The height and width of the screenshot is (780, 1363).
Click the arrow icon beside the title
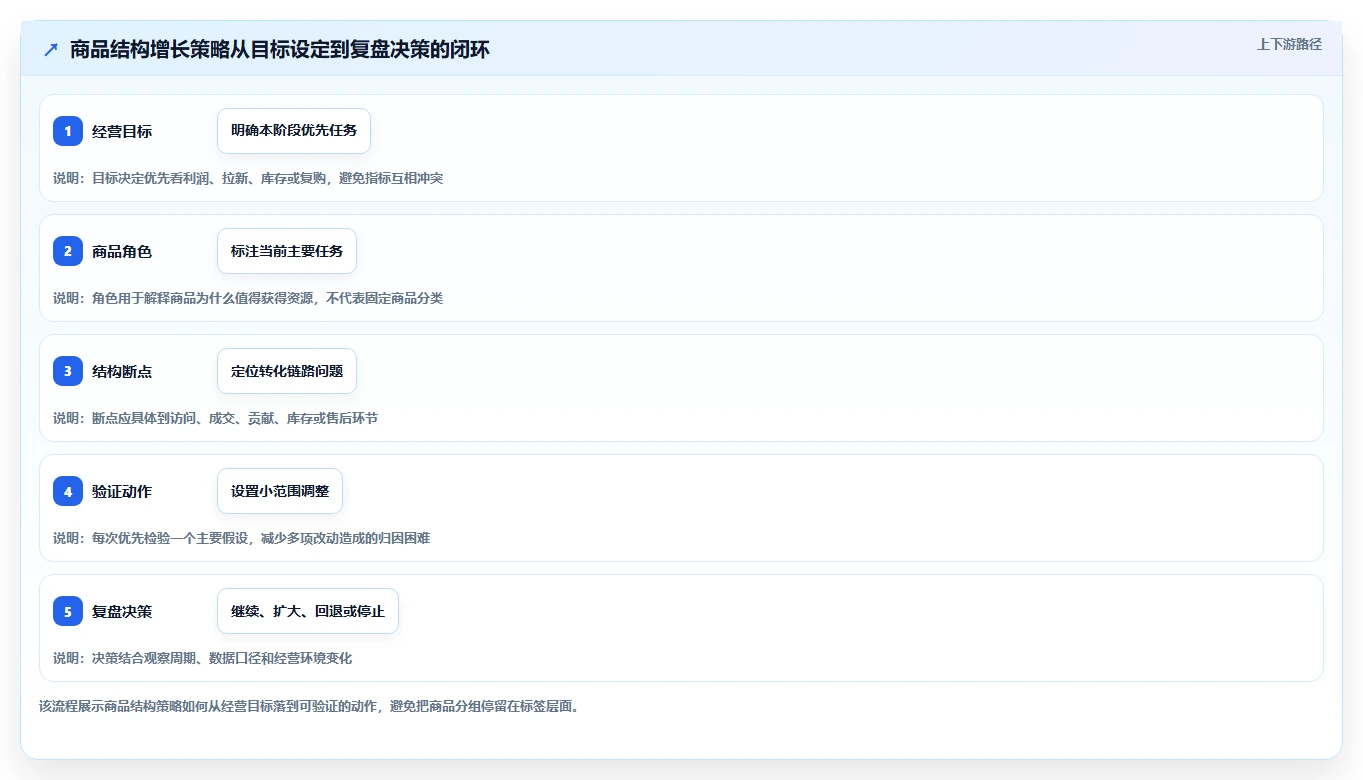(51, 49)
